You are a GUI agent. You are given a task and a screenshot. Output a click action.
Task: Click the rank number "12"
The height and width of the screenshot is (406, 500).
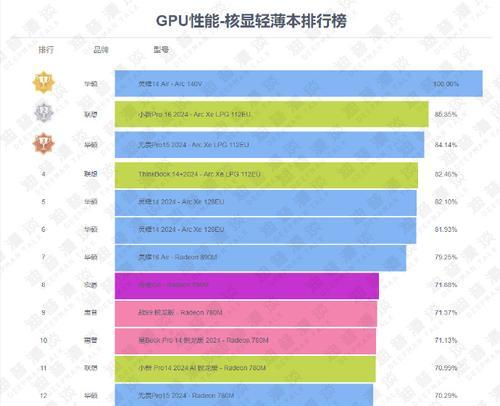point(43,396)
